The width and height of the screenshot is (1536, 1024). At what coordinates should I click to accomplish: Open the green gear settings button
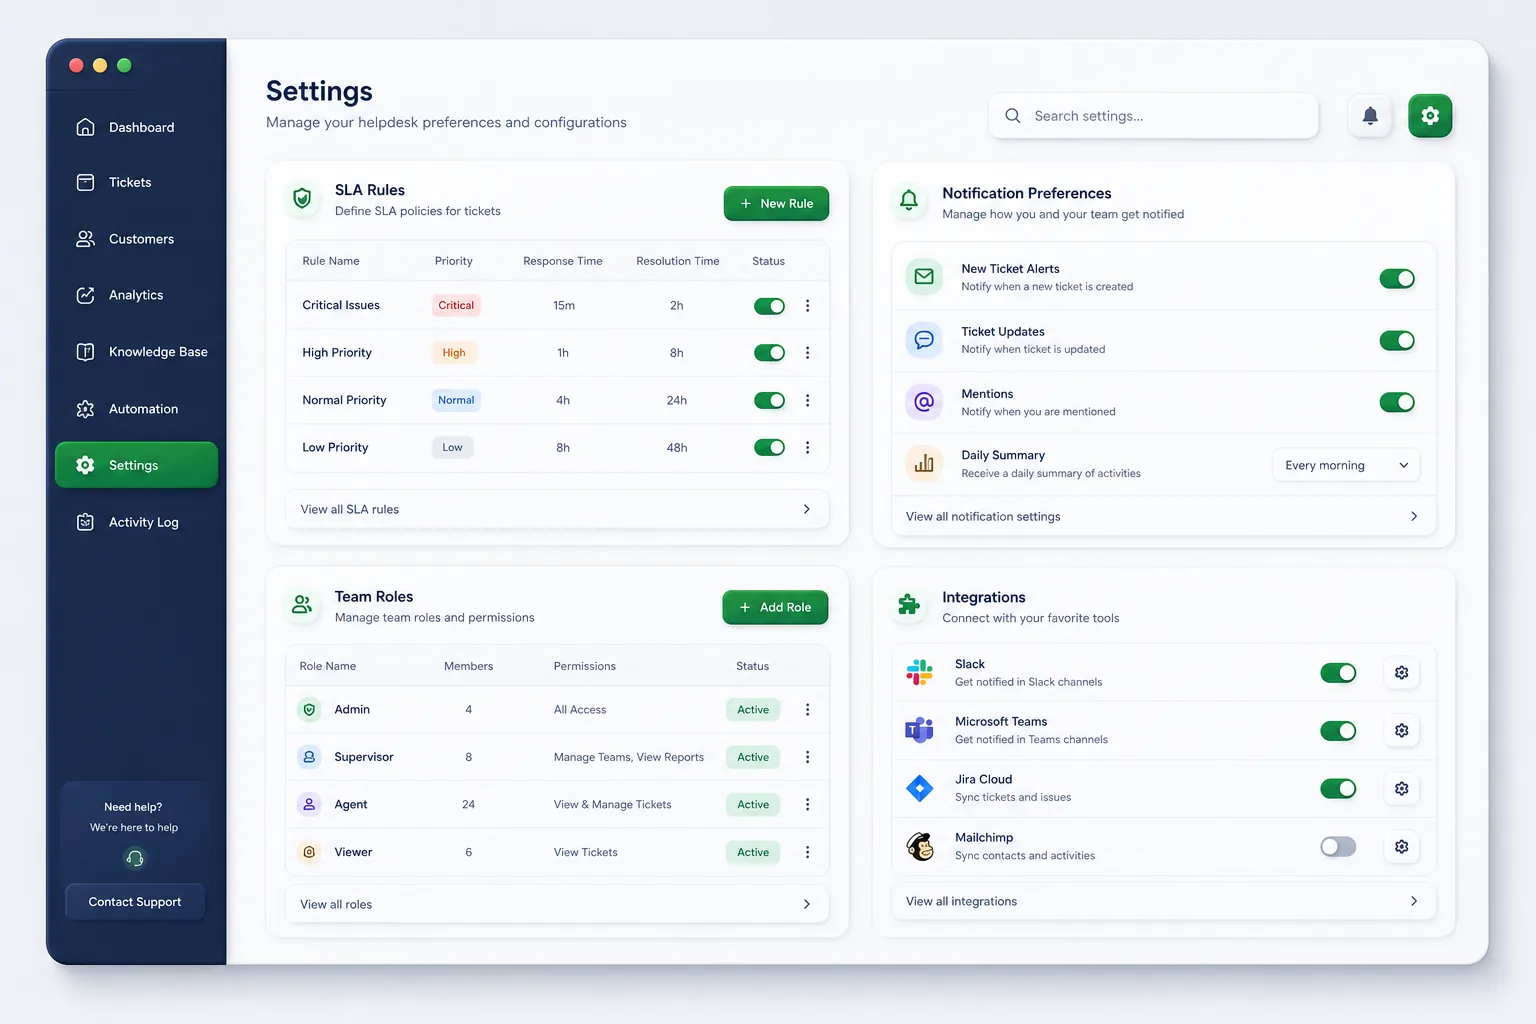1430,116
